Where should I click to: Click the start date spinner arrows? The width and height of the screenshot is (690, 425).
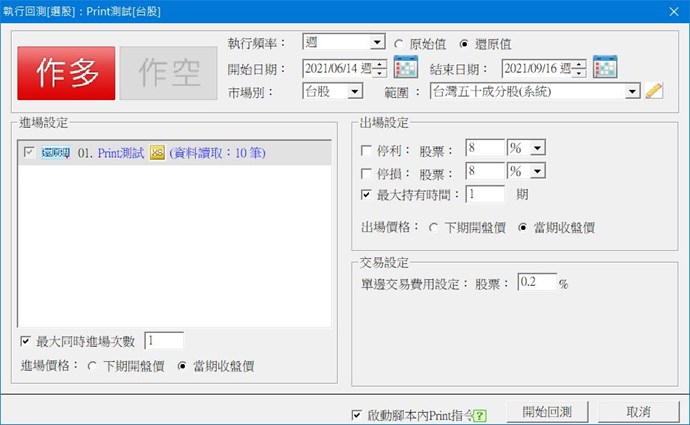click(380, 68)
